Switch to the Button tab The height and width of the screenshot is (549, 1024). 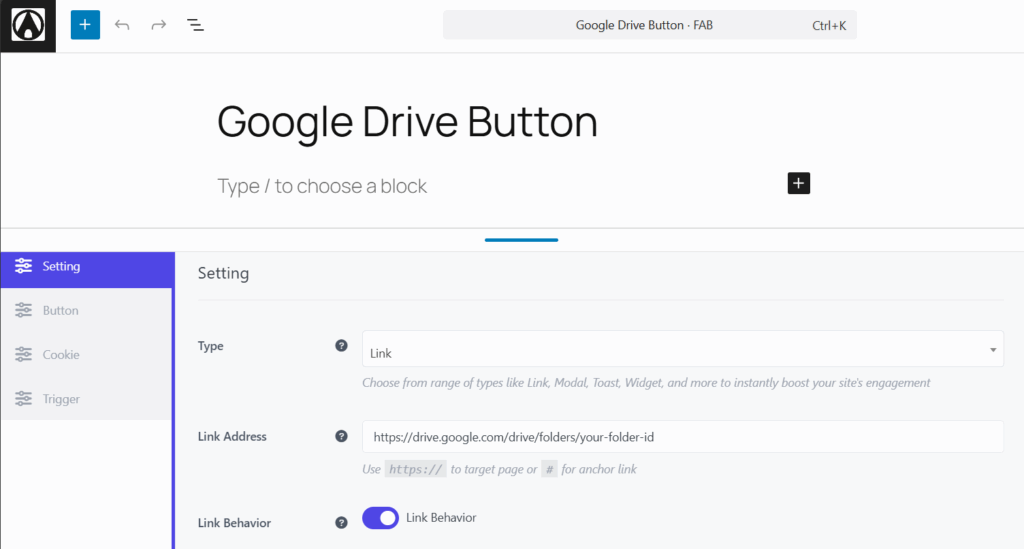(86, 310)
